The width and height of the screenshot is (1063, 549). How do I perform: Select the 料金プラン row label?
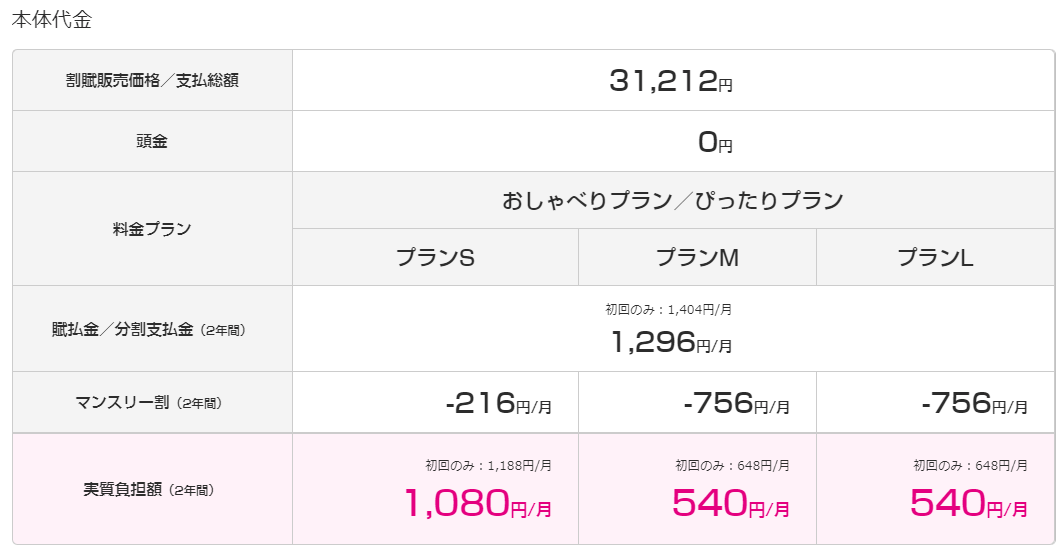point(152,229)
